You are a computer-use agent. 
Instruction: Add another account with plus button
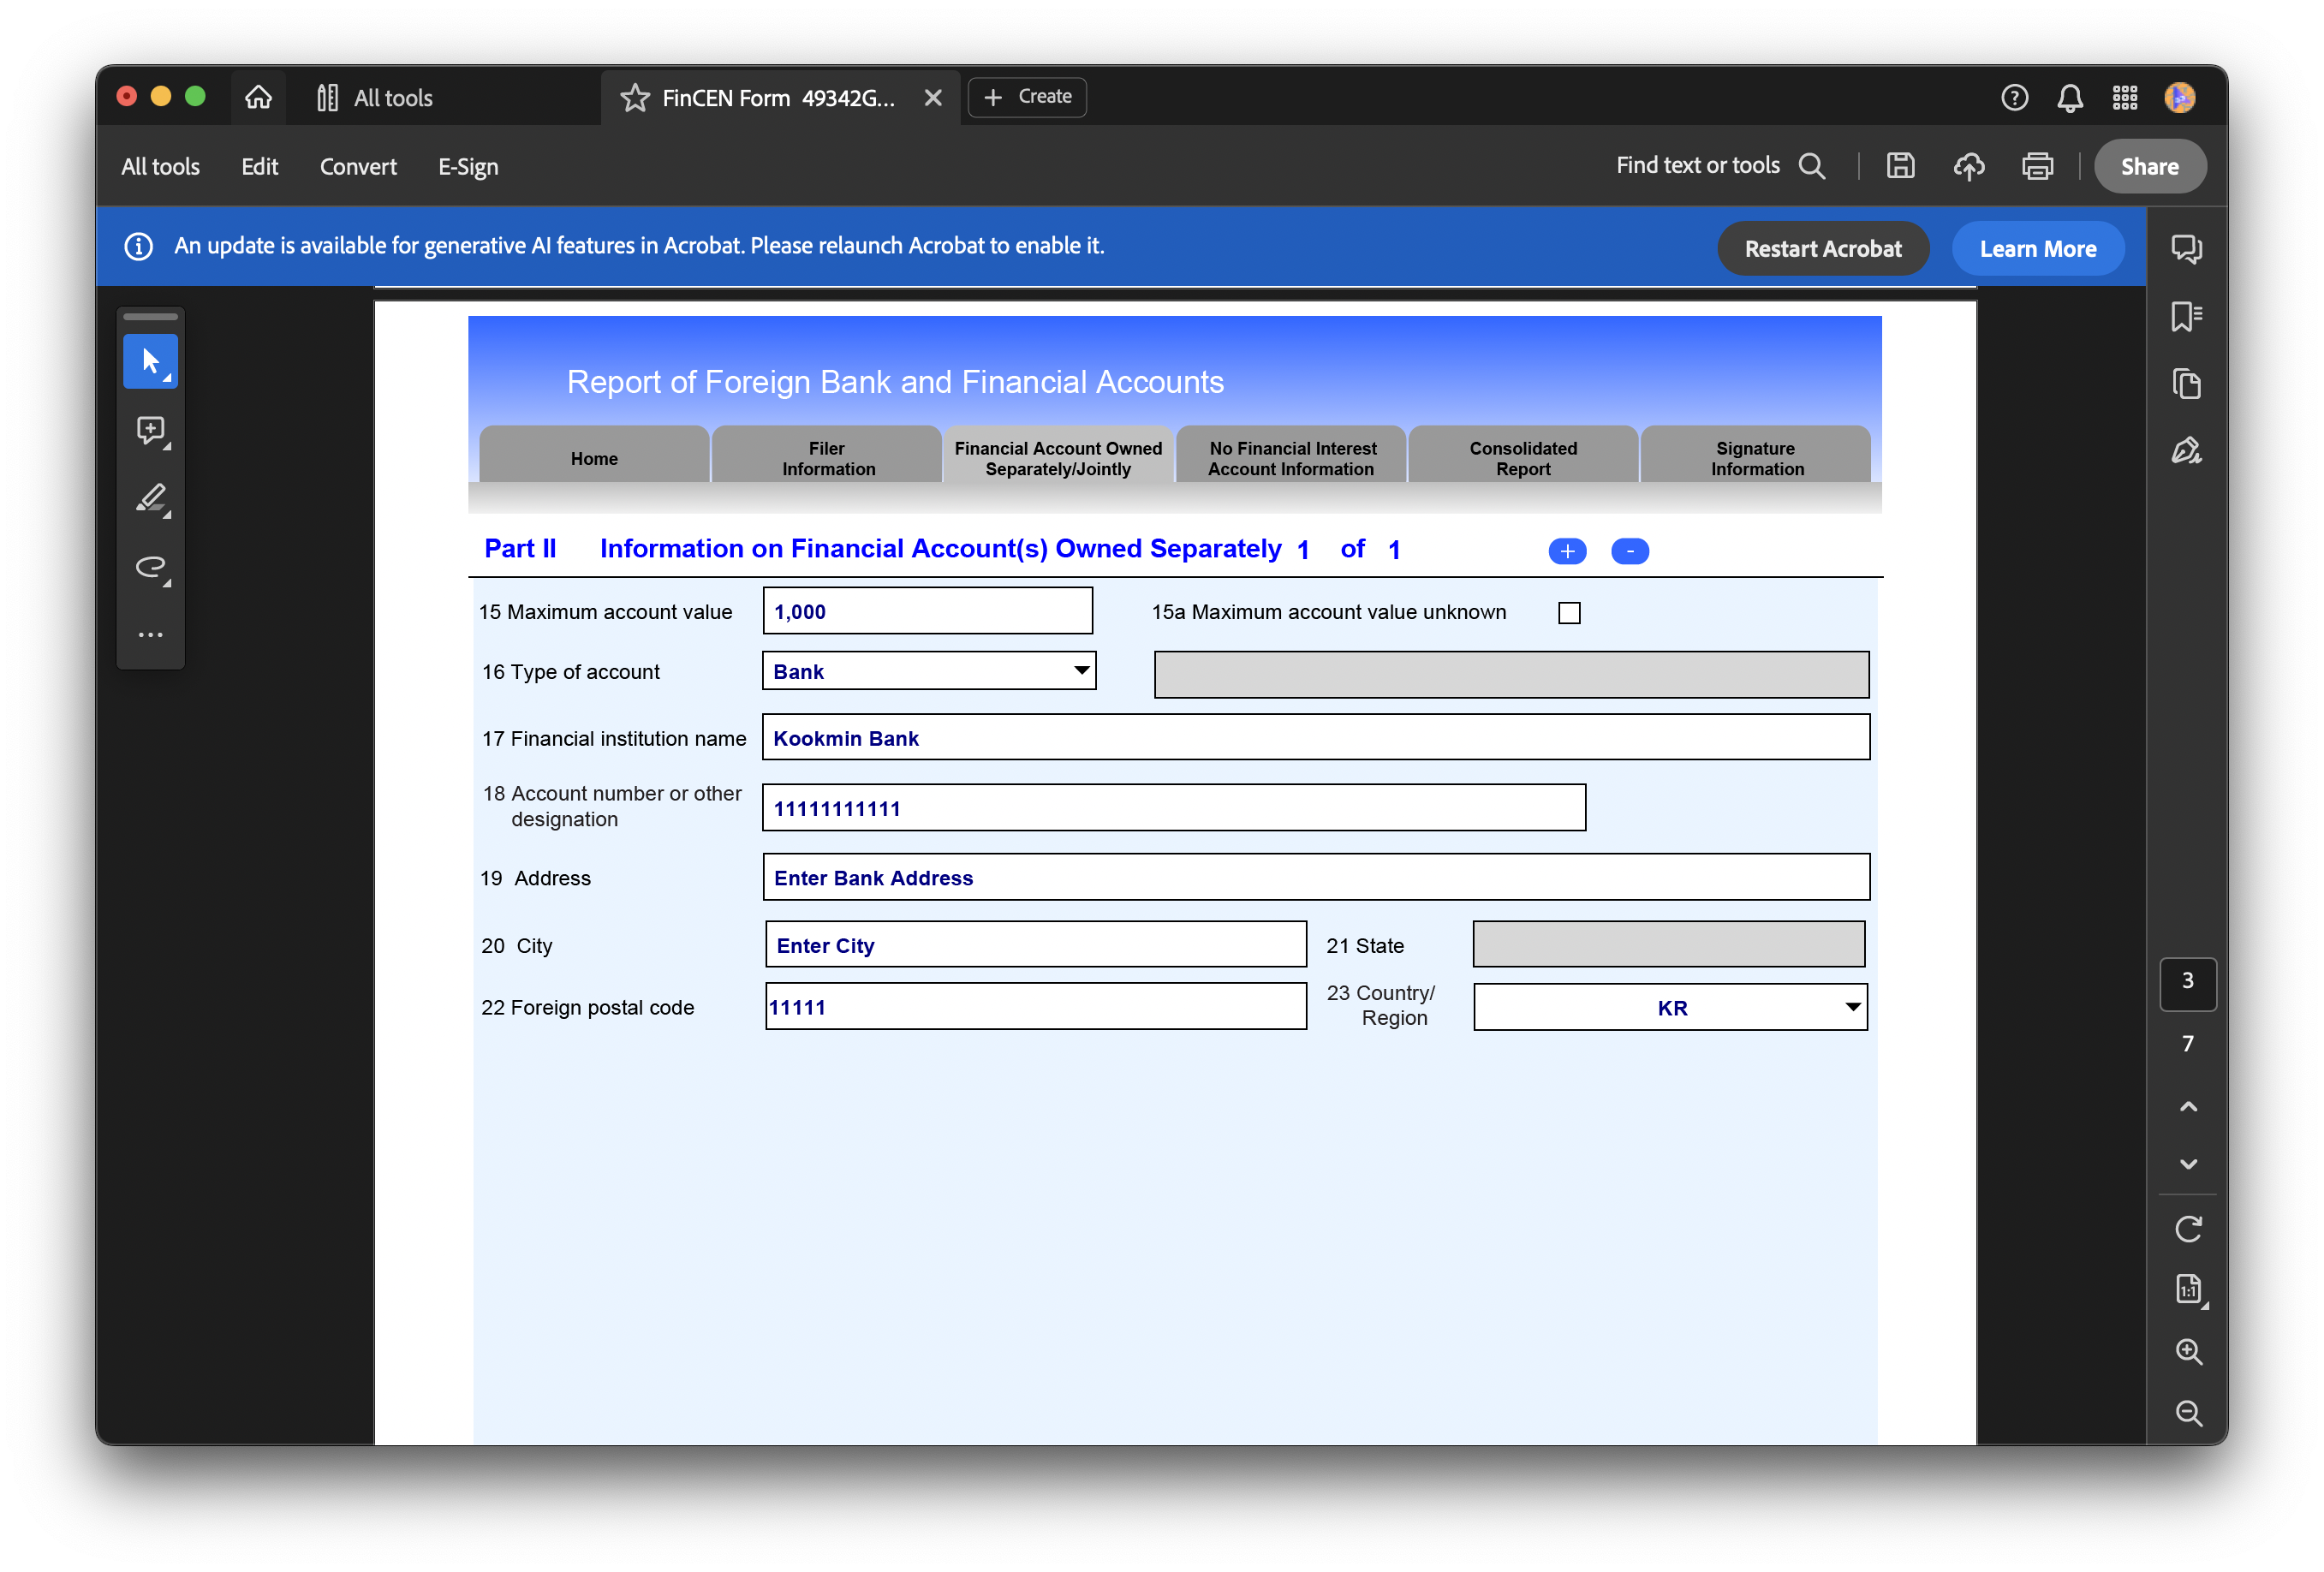[1566, 551]
